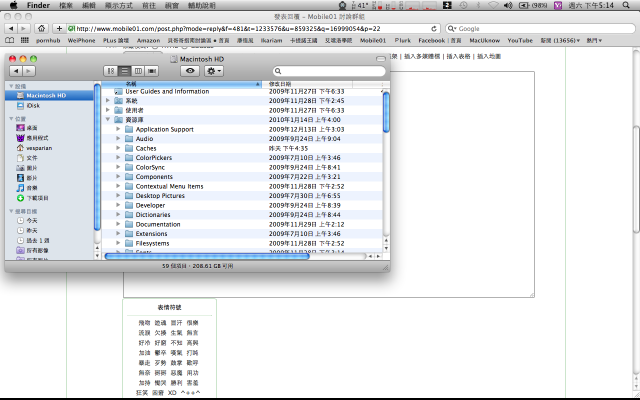Sort by the 名稱 name column header
This screenshot has width=640, height=400.
(x=181, y=84)
